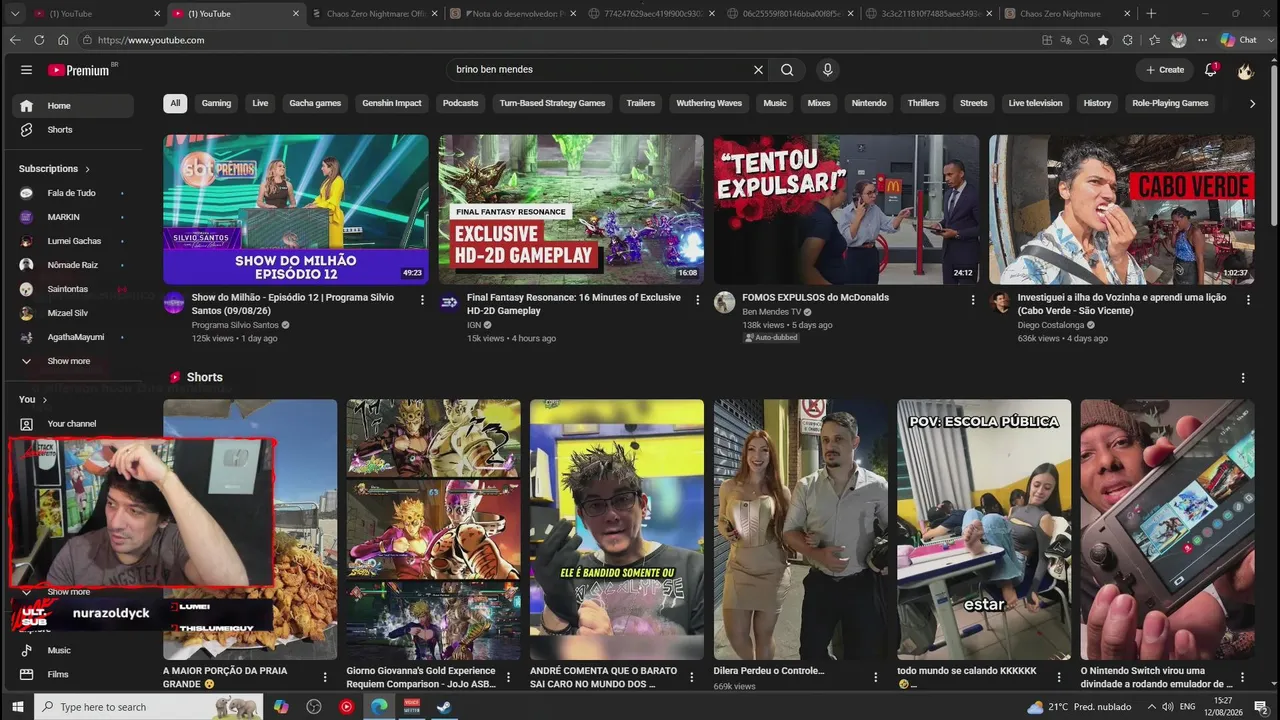This screenshot has width=1280, height=720.
Task: Open Music in the sidebar
Action: 73,651
